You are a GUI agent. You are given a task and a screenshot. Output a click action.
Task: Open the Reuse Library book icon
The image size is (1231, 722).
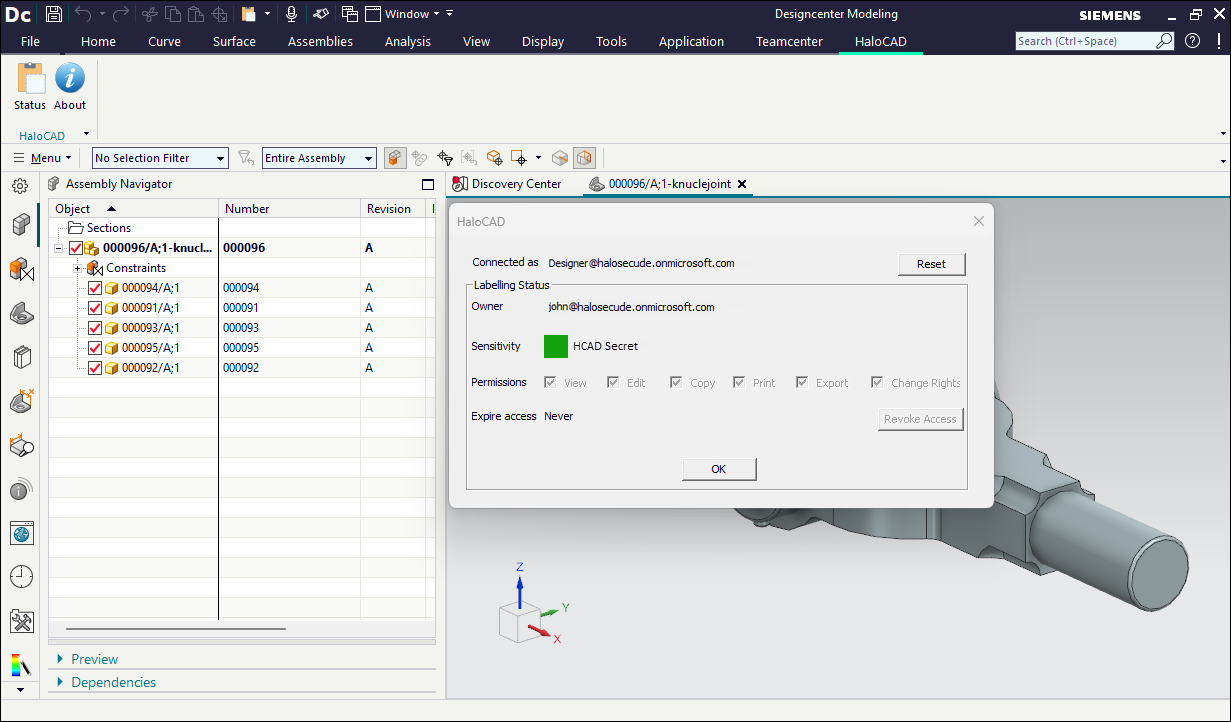pyautogui.click(x=21, y=358)
